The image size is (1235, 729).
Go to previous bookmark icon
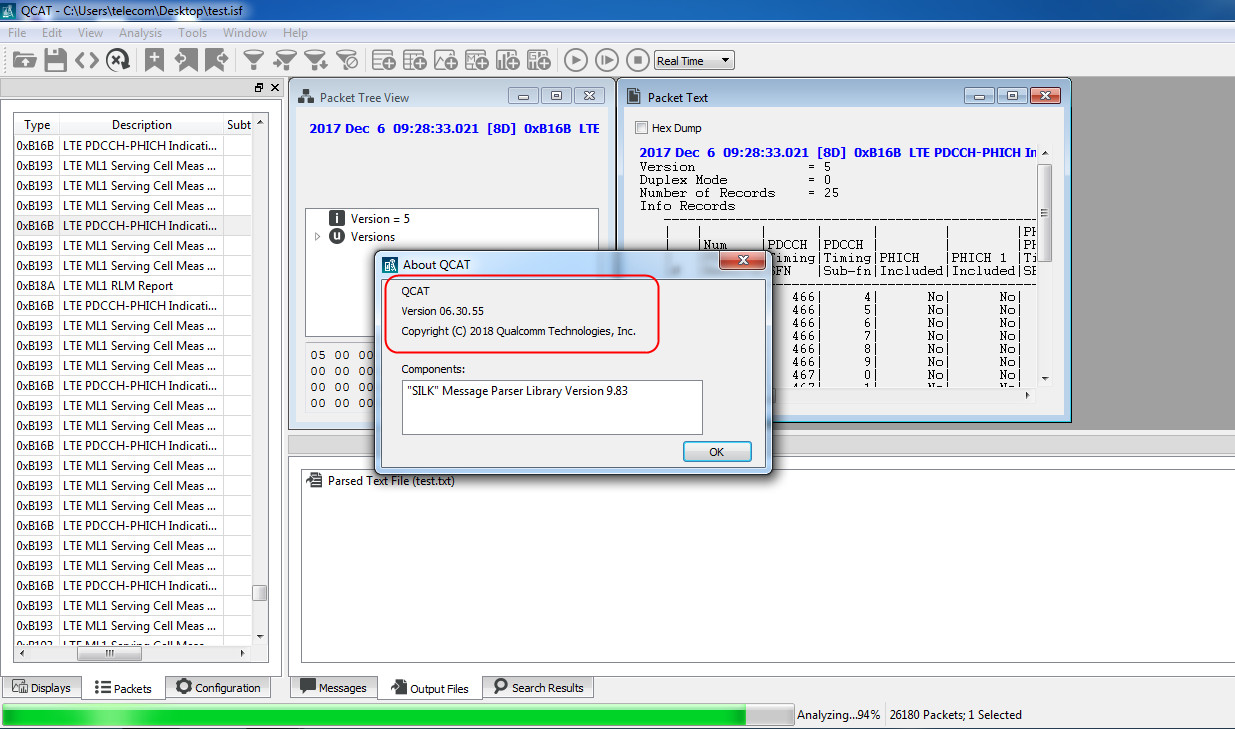(x=185, y=60)
